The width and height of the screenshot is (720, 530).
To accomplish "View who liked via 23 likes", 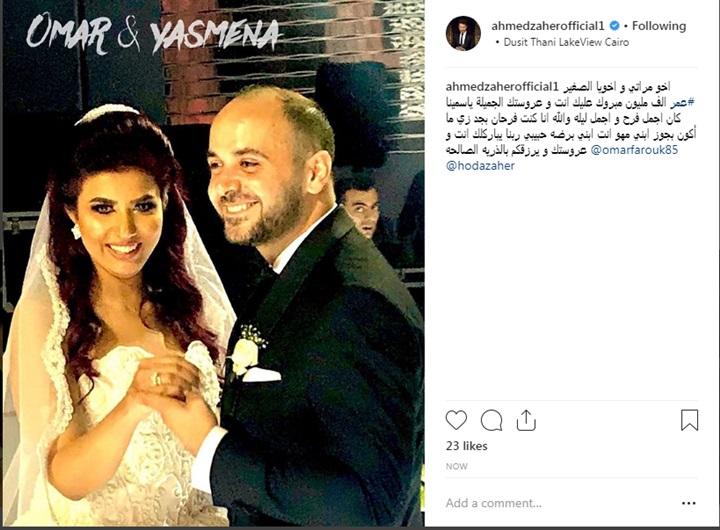I will pos(467,446).
